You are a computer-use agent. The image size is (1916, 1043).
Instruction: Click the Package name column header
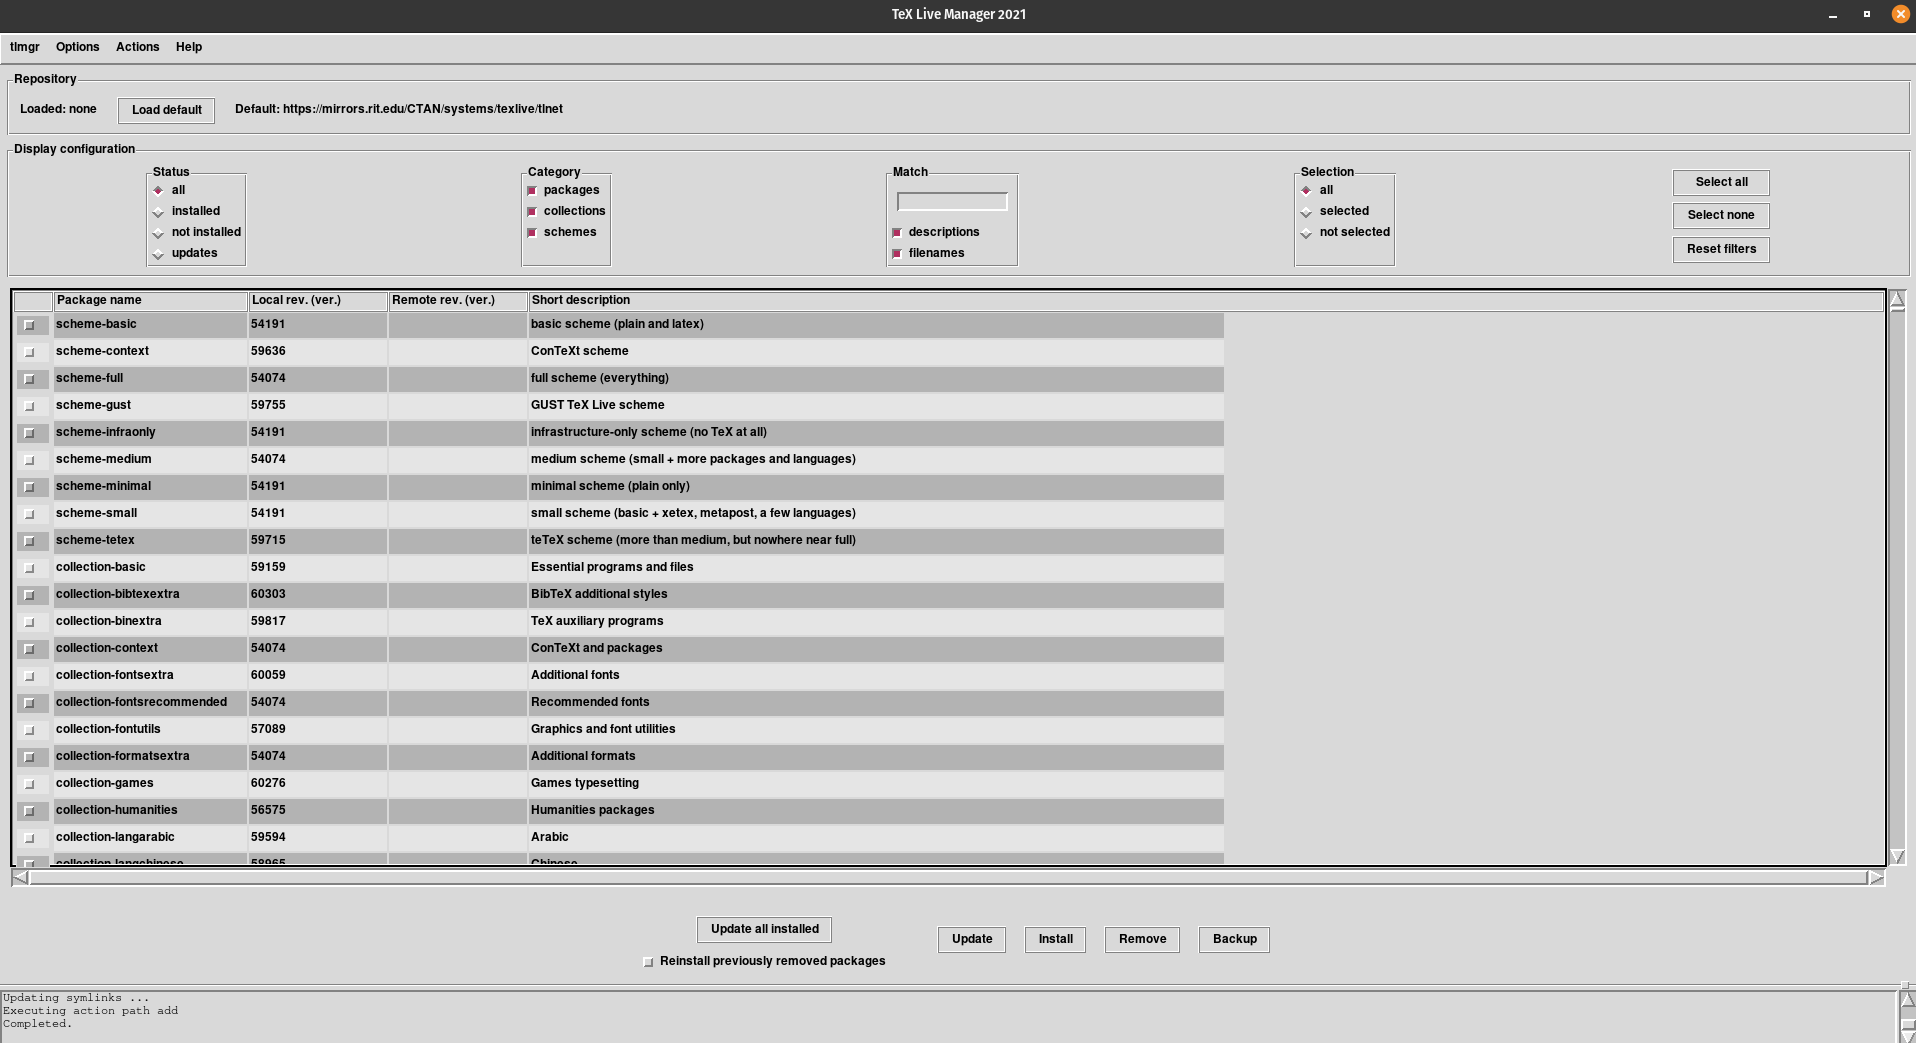(x=151, y=300)
